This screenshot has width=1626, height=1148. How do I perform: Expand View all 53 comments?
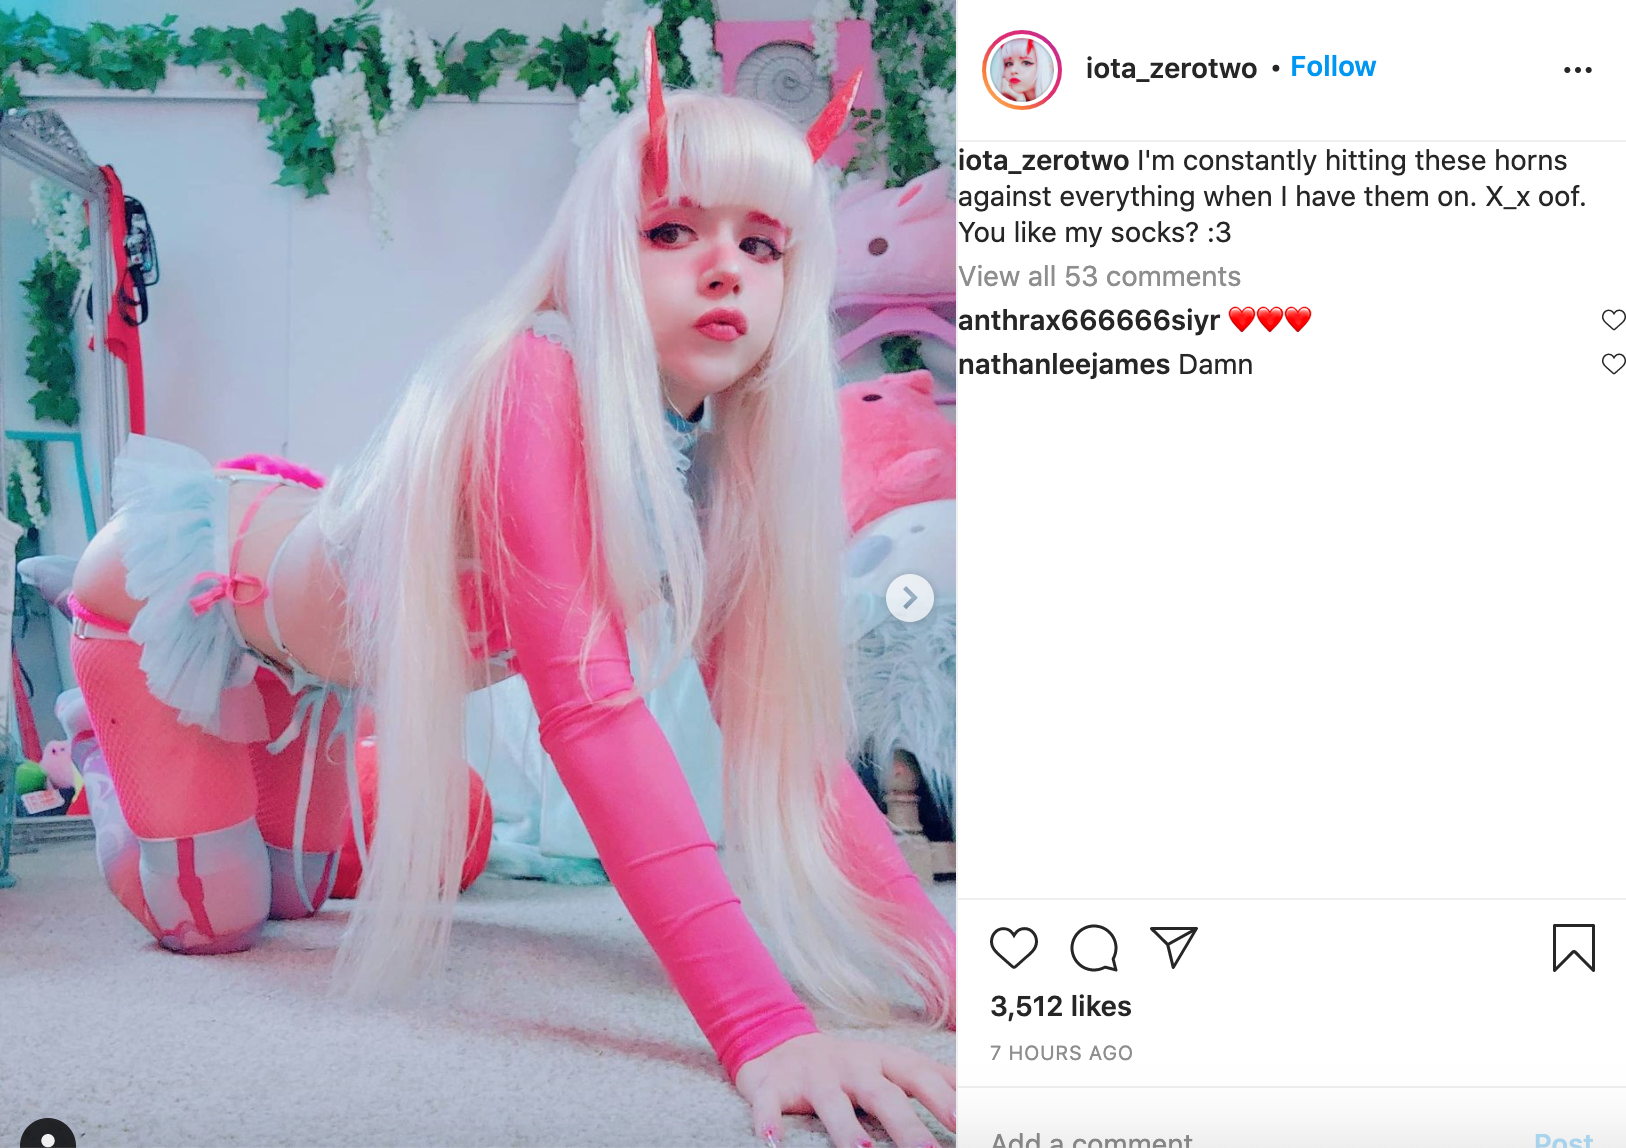(1099, 276)
